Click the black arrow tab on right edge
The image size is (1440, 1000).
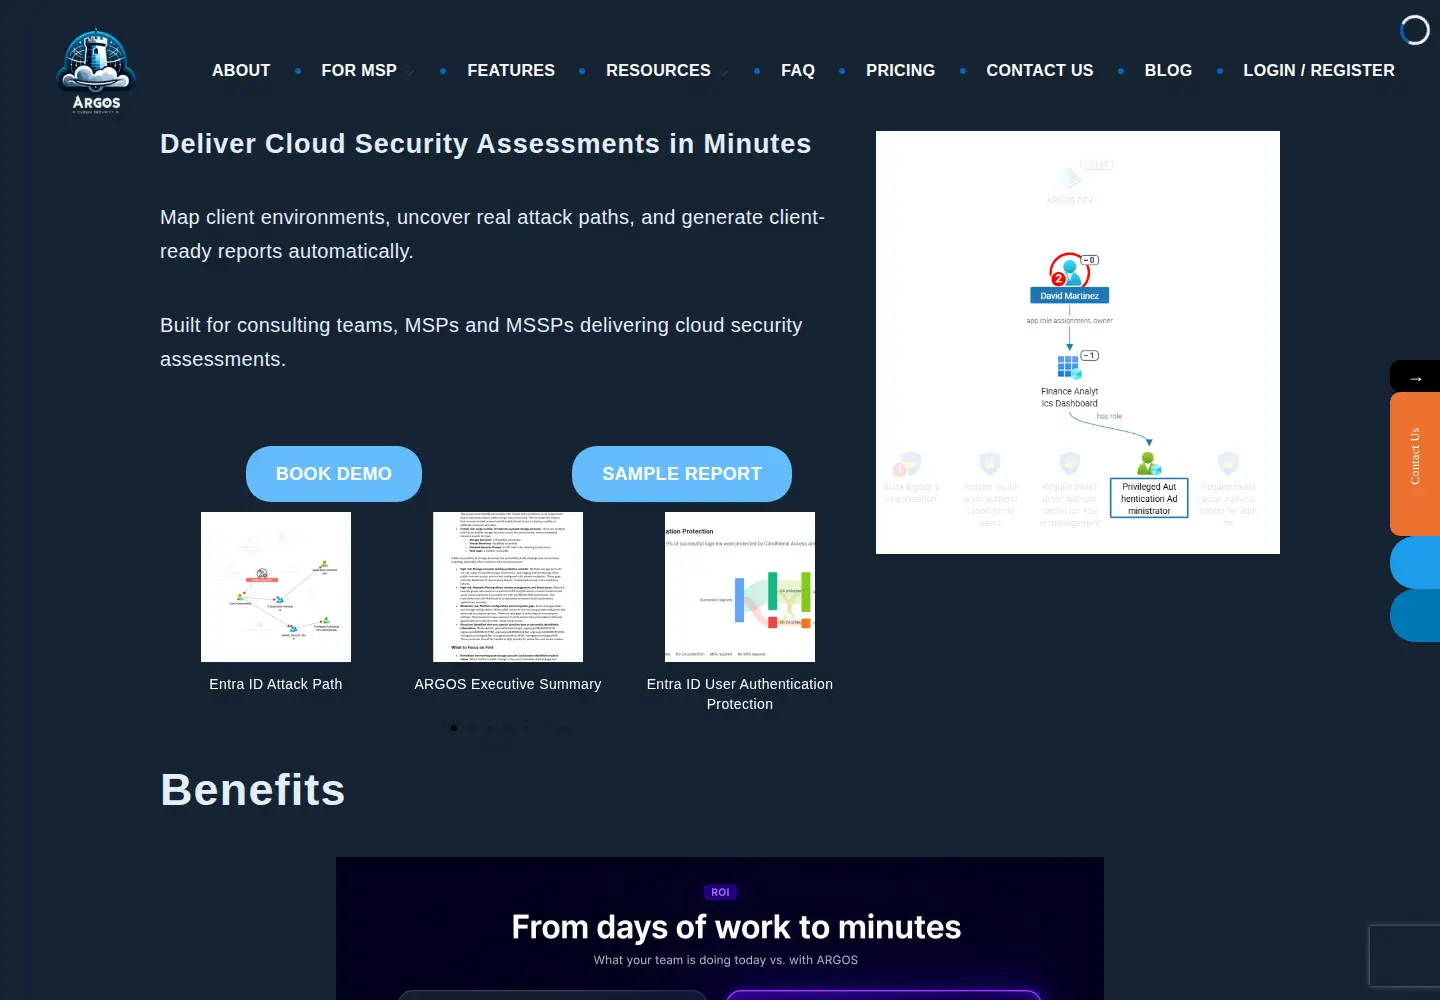pos(1415,377)
